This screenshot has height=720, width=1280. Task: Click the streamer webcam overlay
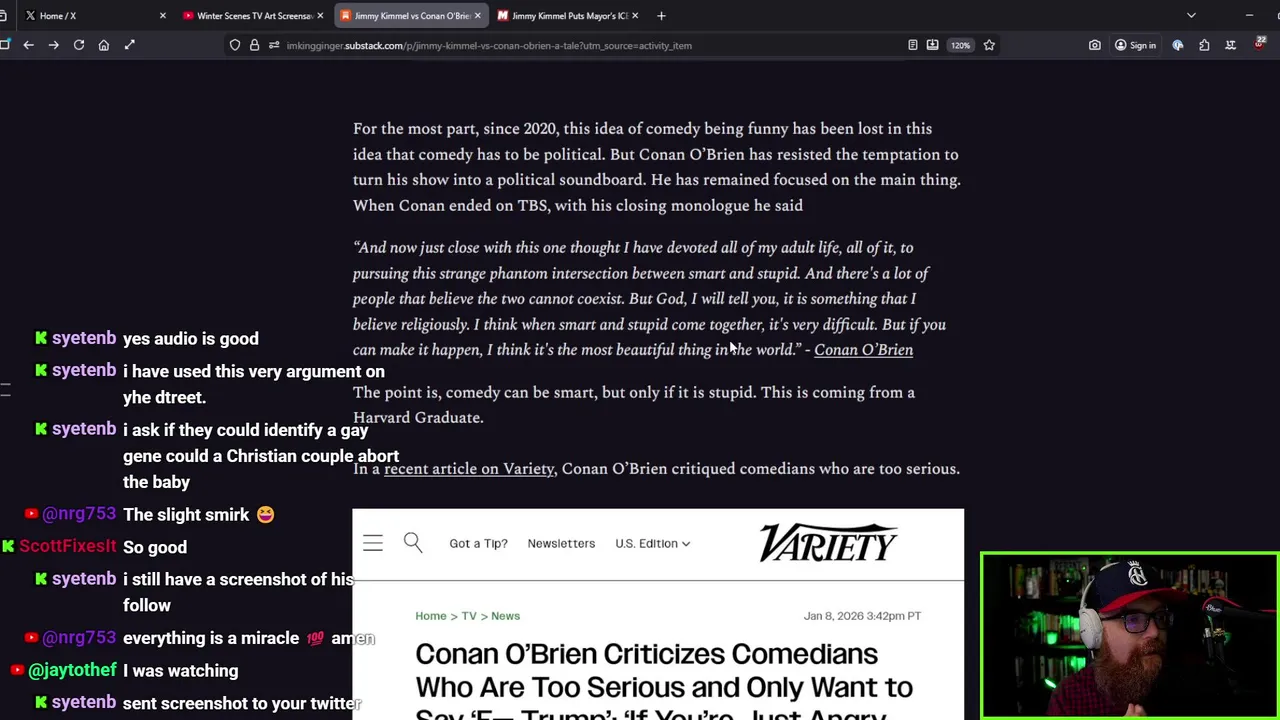[x=1129, y=635]
